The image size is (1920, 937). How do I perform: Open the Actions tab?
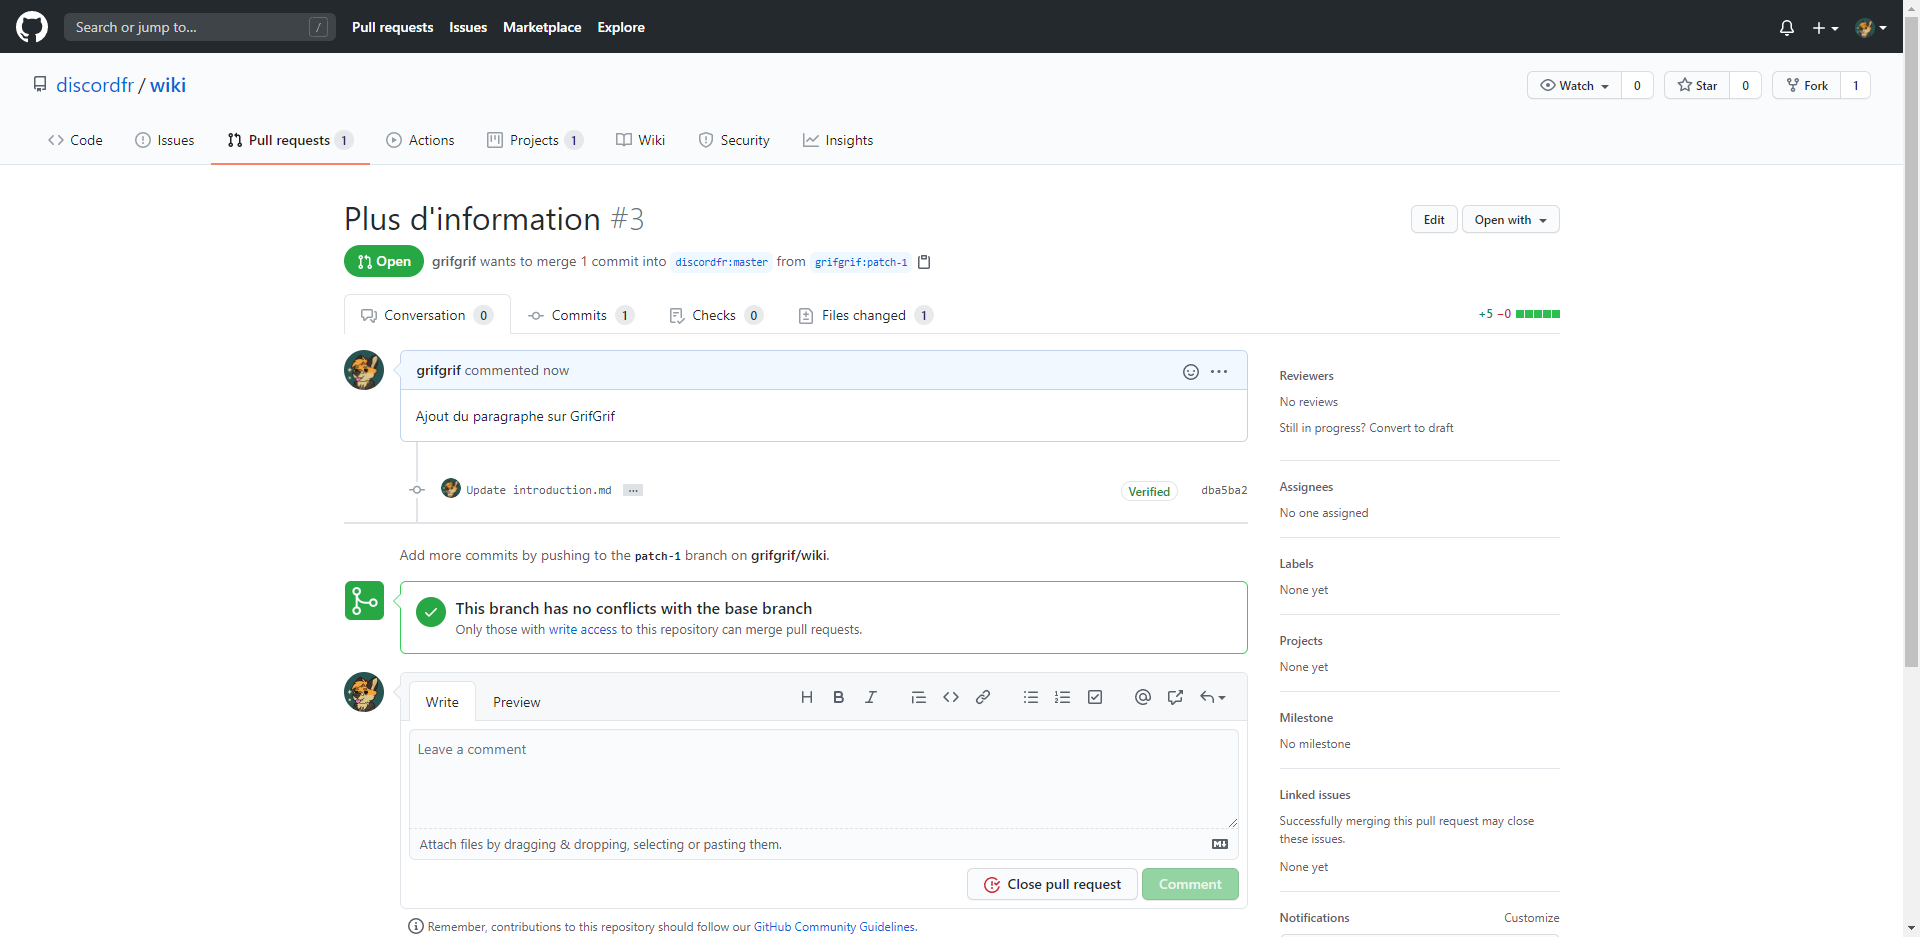pos(421,140)
